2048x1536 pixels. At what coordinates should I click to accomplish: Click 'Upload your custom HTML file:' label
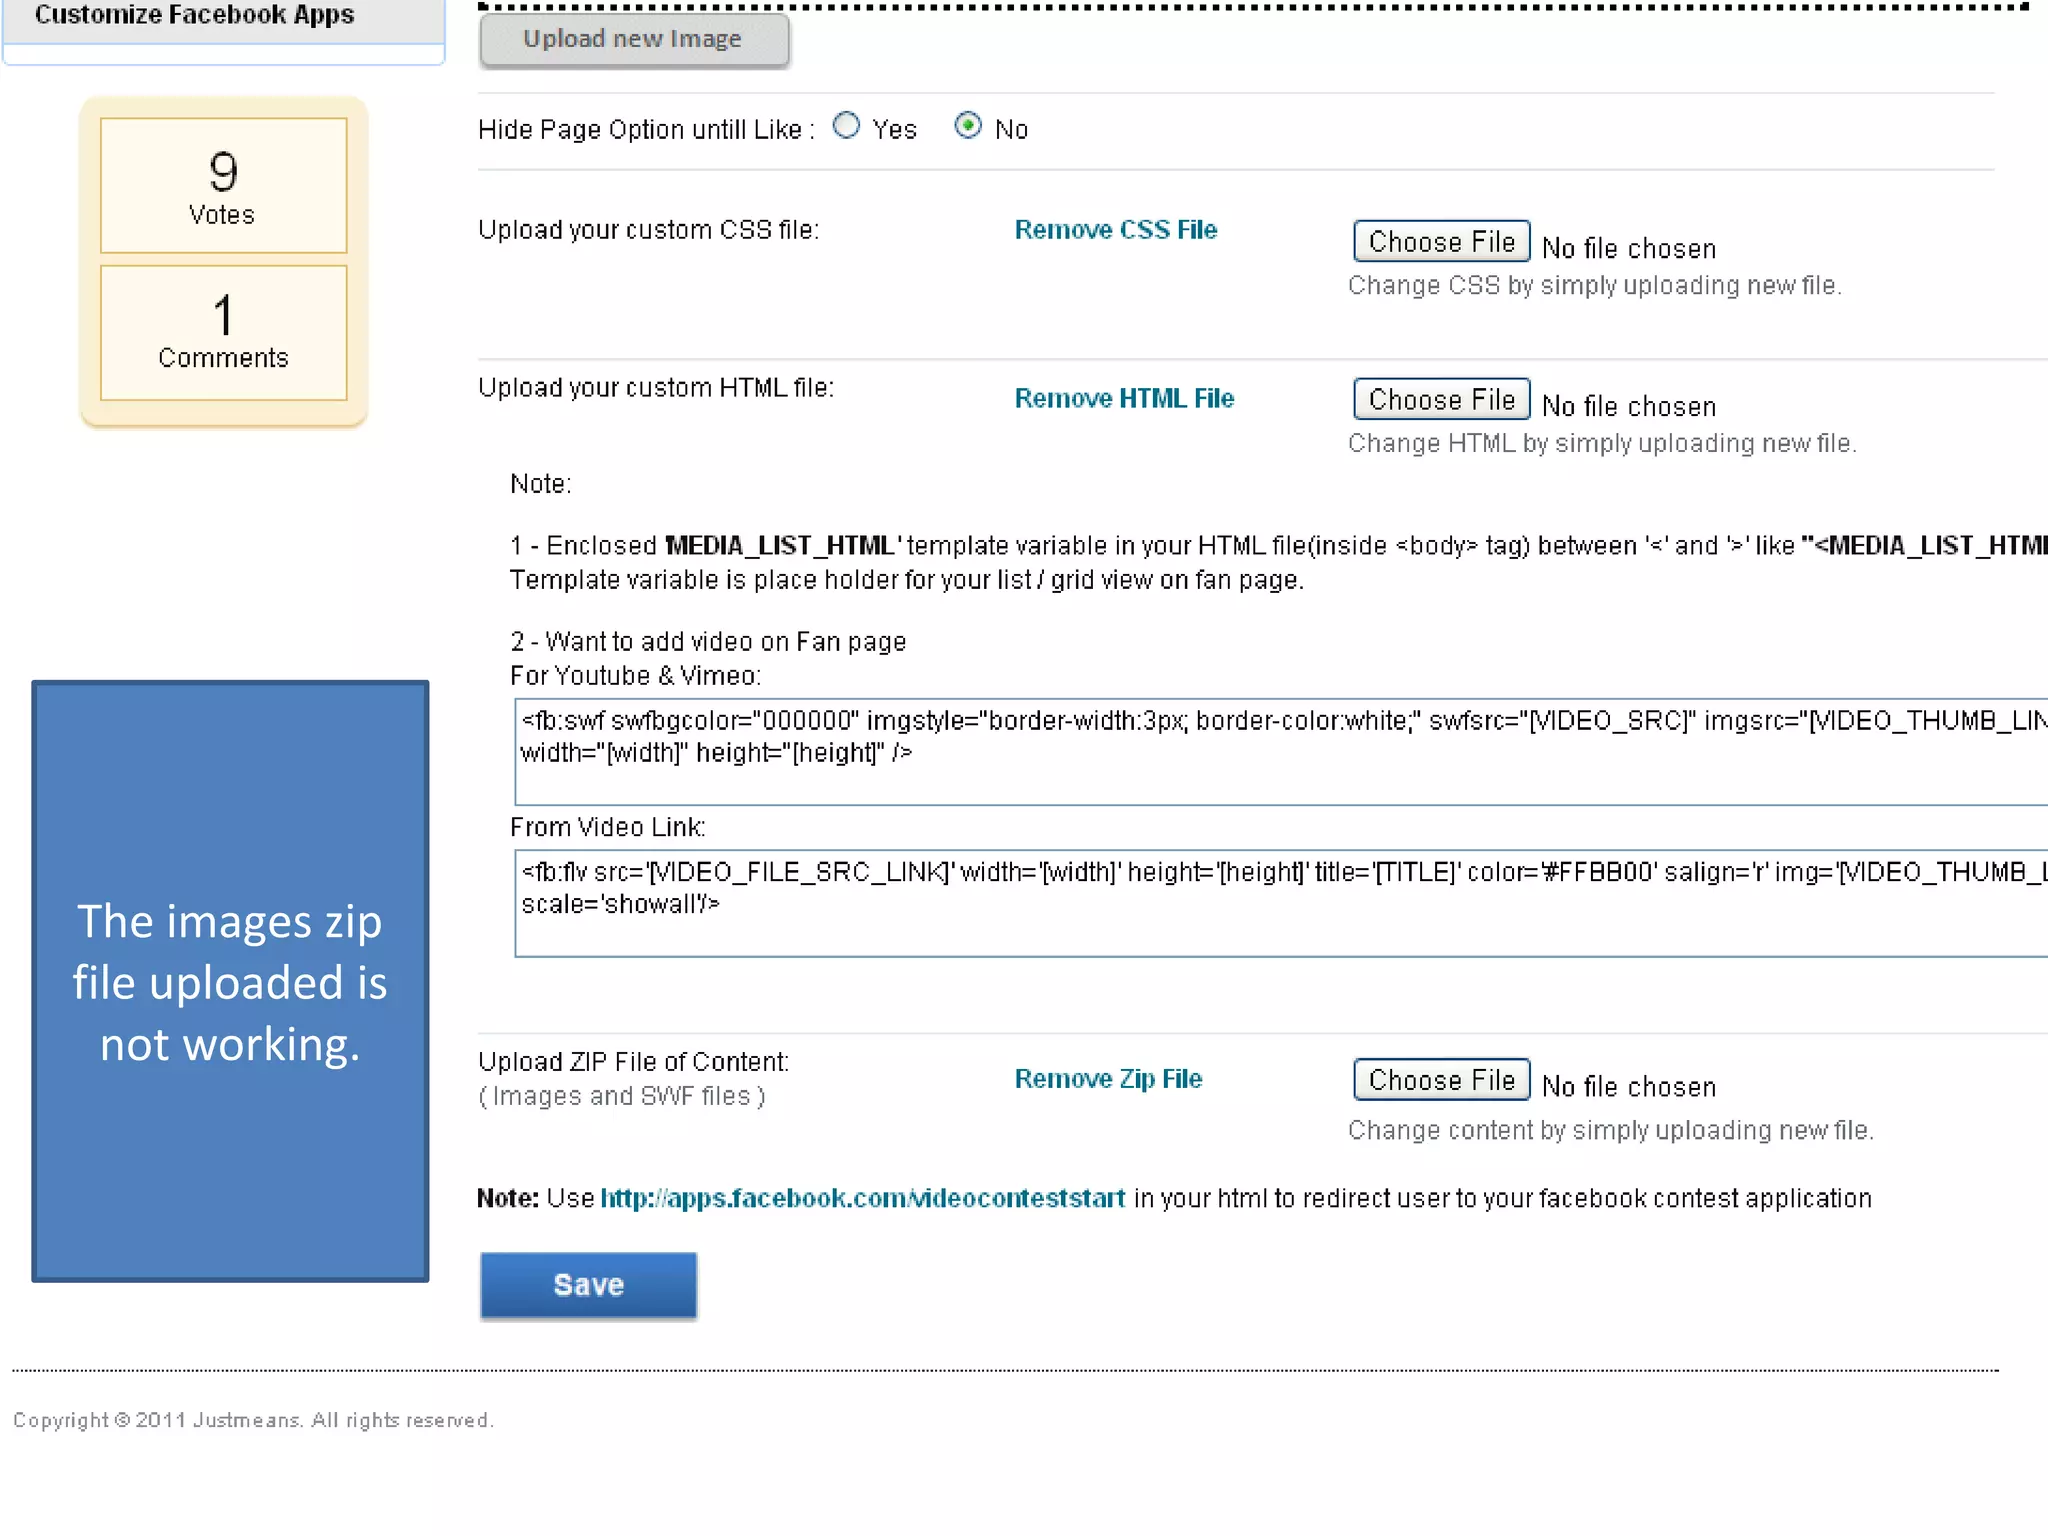tap(656, 388)
